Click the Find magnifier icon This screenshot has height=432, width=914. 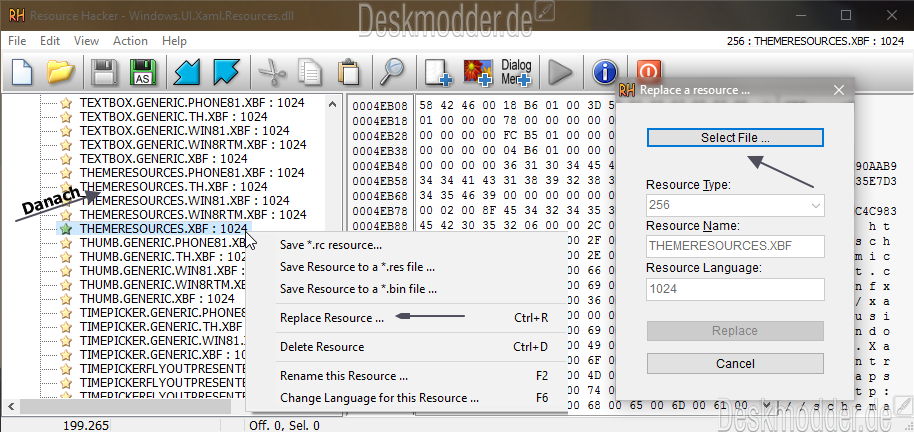[x=392, y=73]
